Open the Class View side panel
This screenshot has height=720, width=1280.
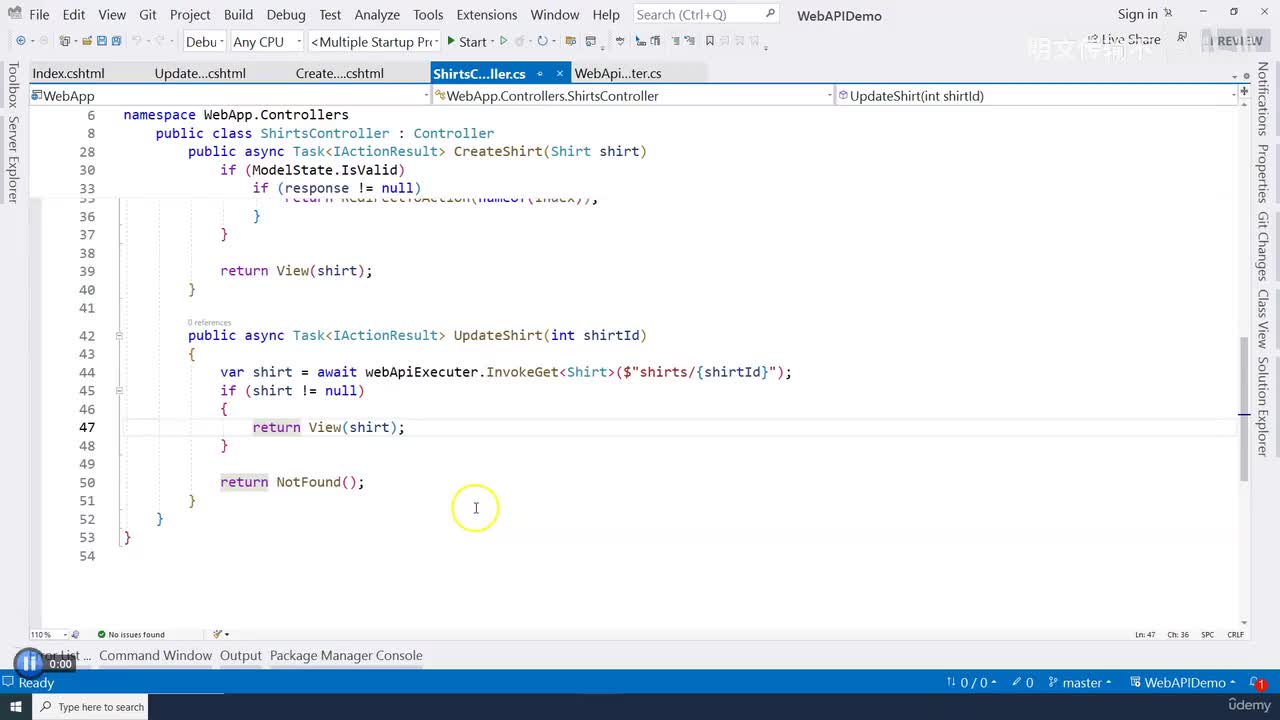1263,319
